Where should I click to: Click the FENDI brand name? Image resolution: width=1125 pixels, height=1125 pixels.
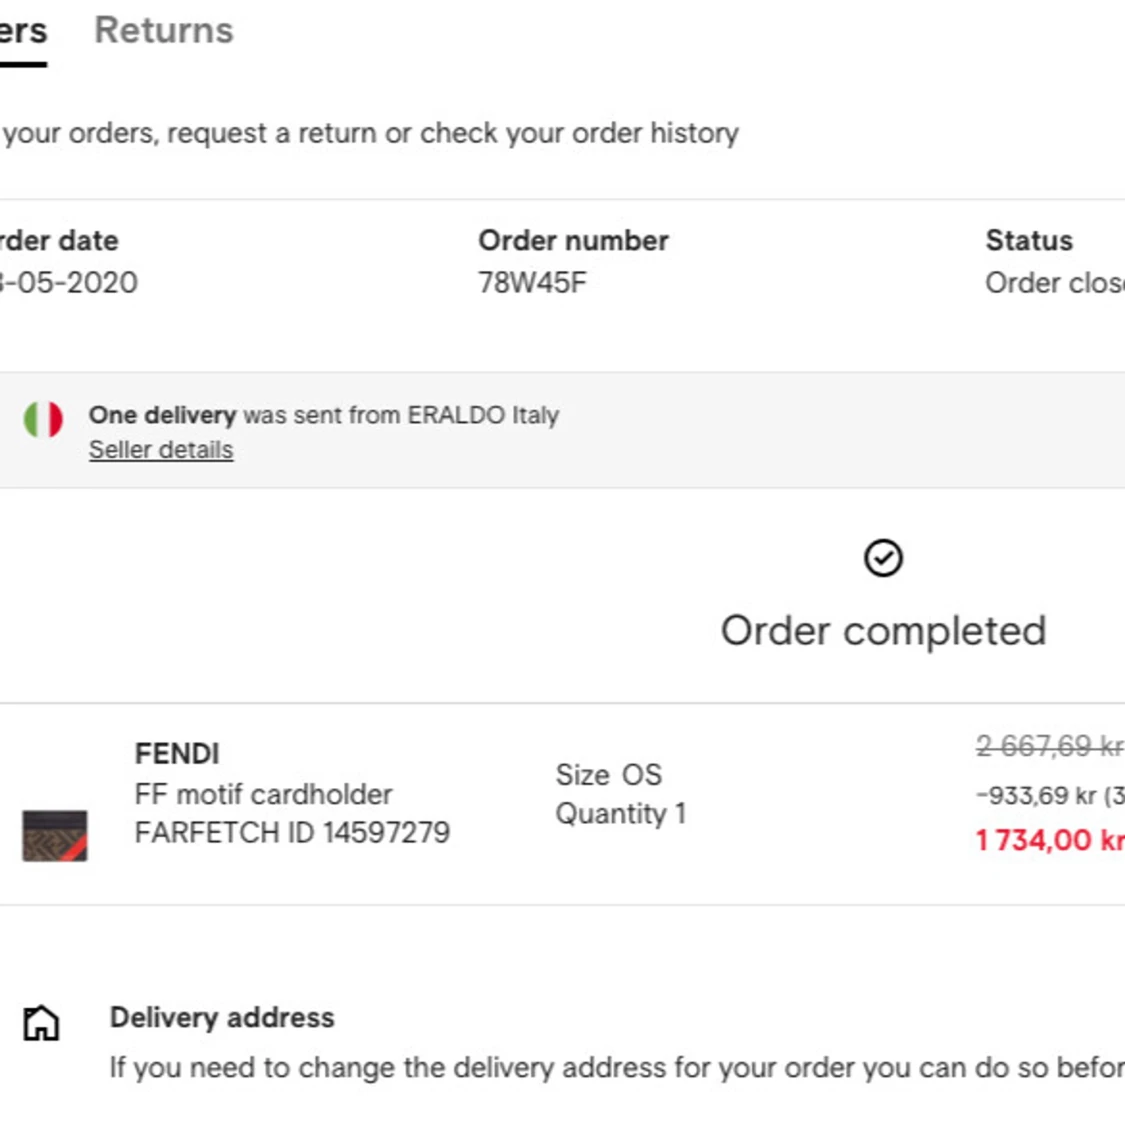[x=177, y=754]
